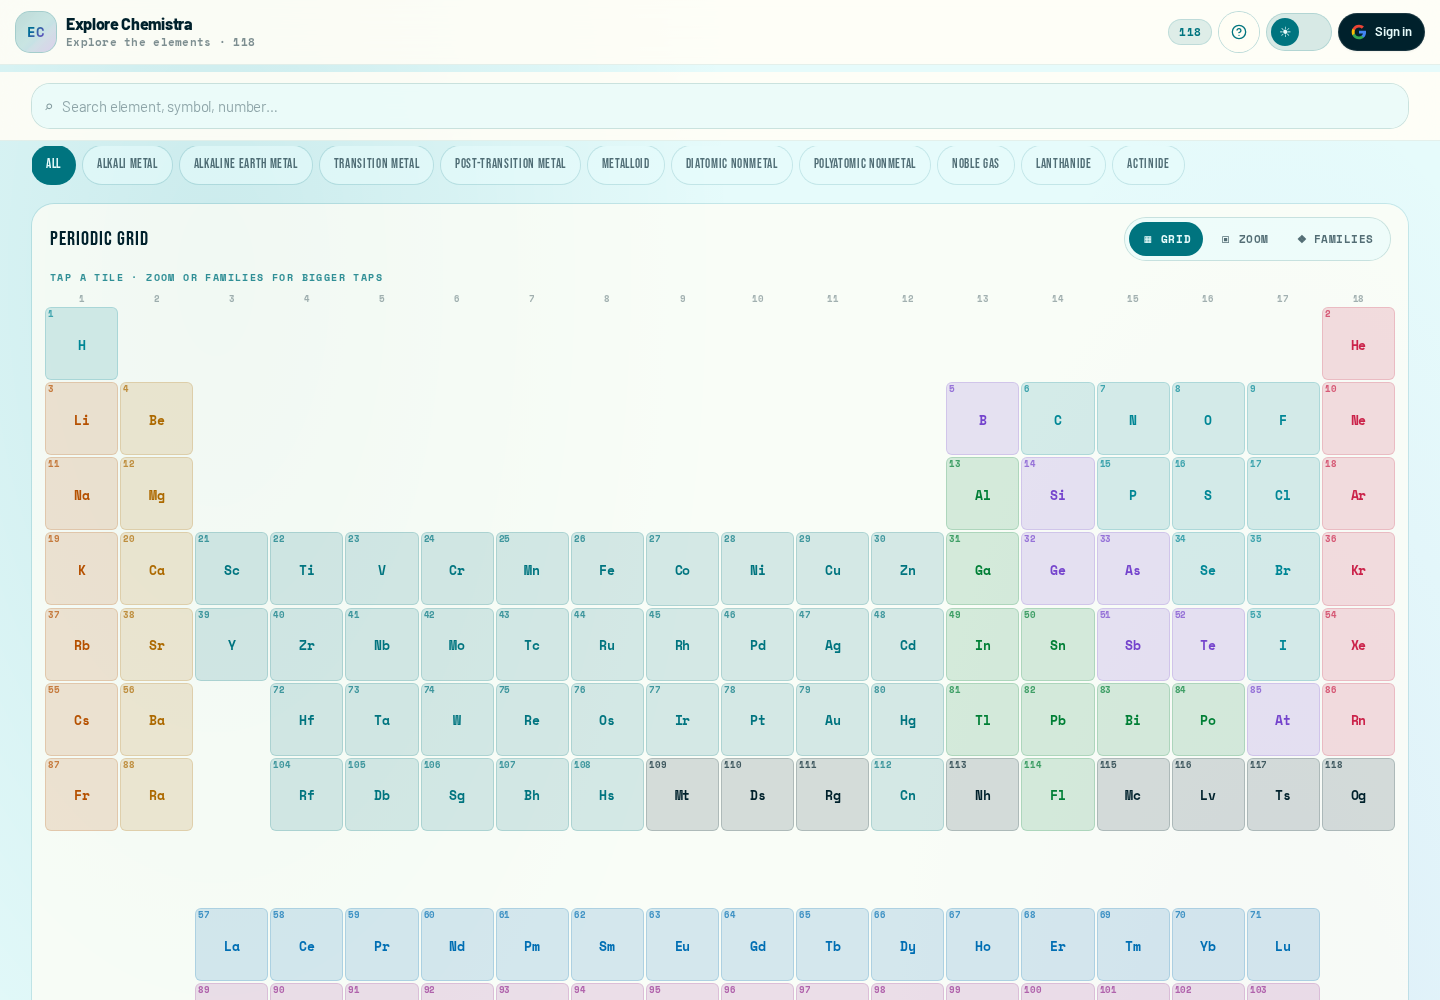
Task: Select the Arsenic As tile
Action: 1133,569
